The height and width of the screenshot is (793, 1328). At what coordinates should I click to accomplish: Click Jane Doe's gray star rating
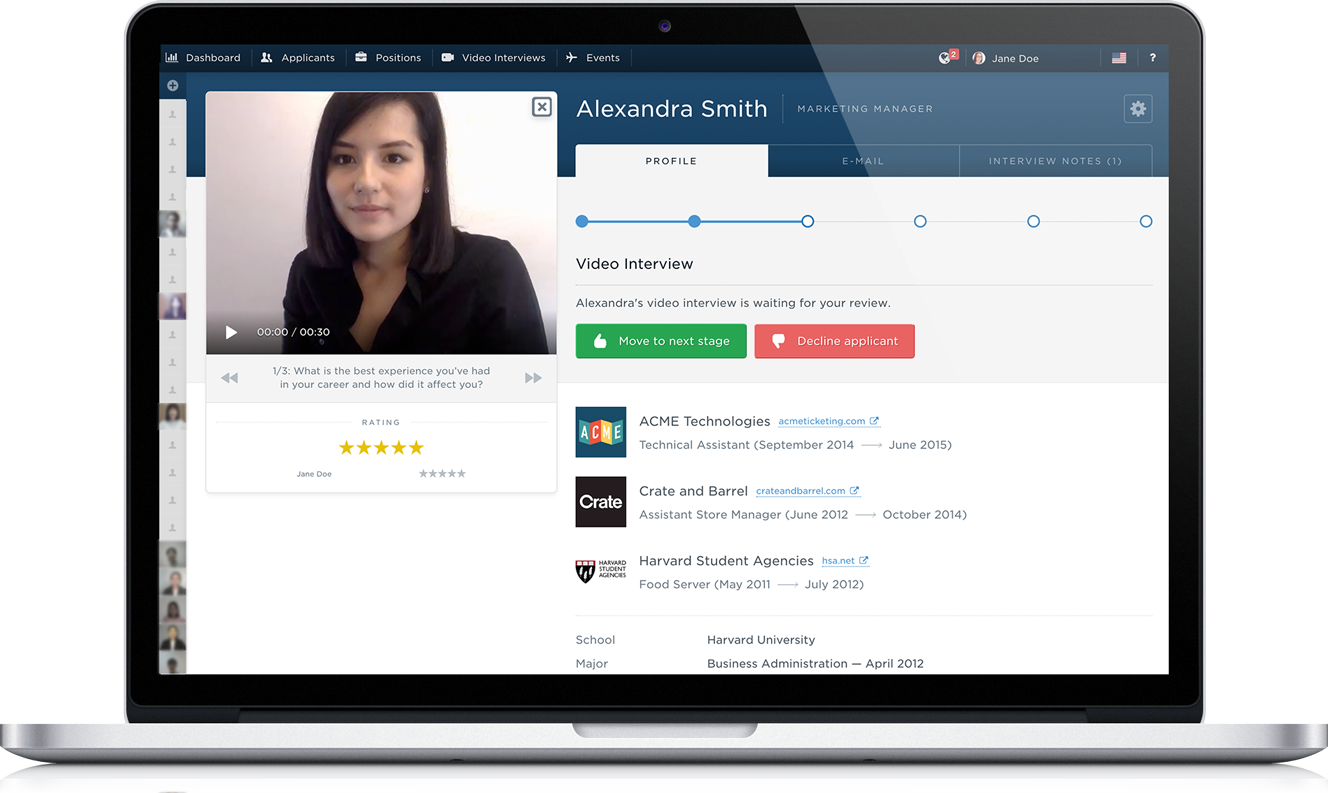coord(442,474)
